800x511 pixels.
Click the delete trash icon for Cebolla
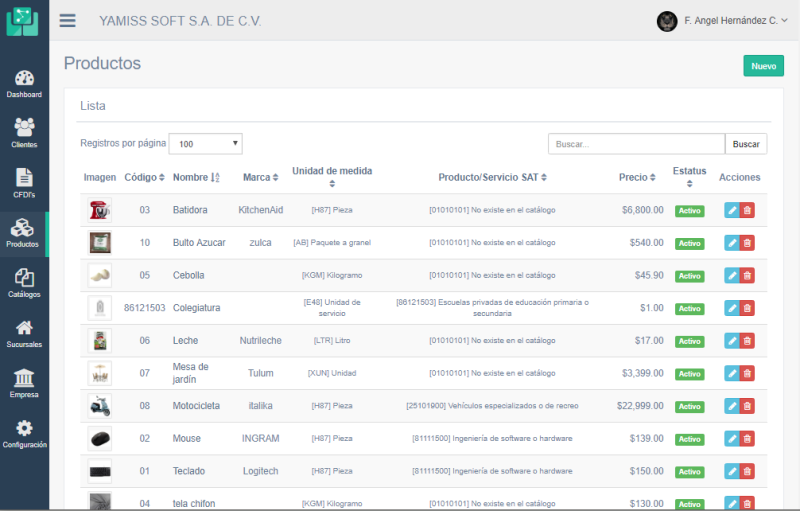748,276
